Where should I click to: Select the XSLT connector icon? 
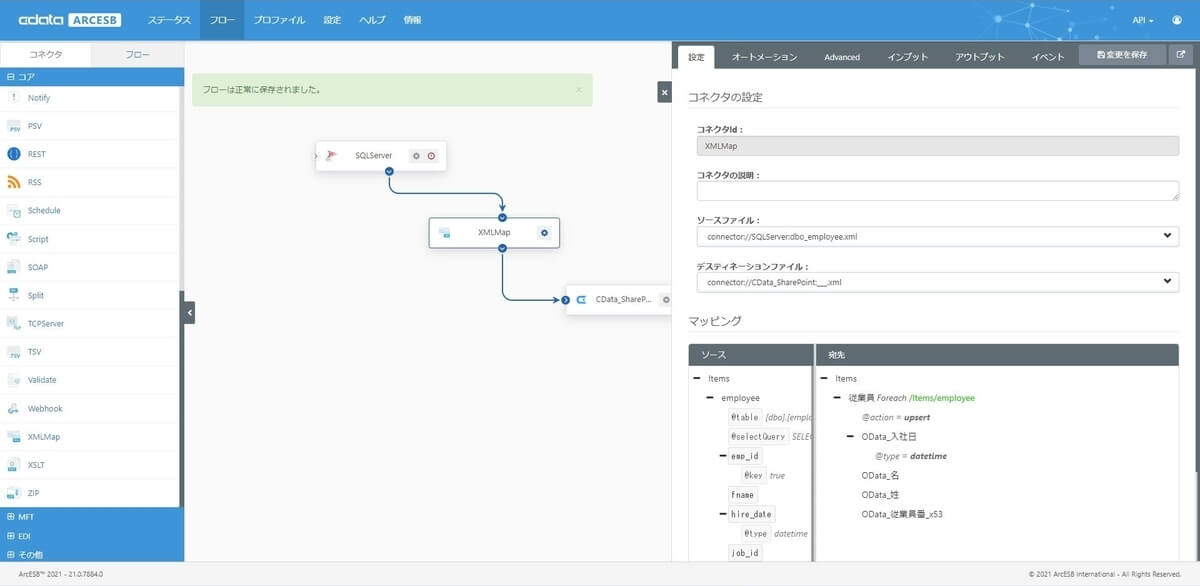14,465
